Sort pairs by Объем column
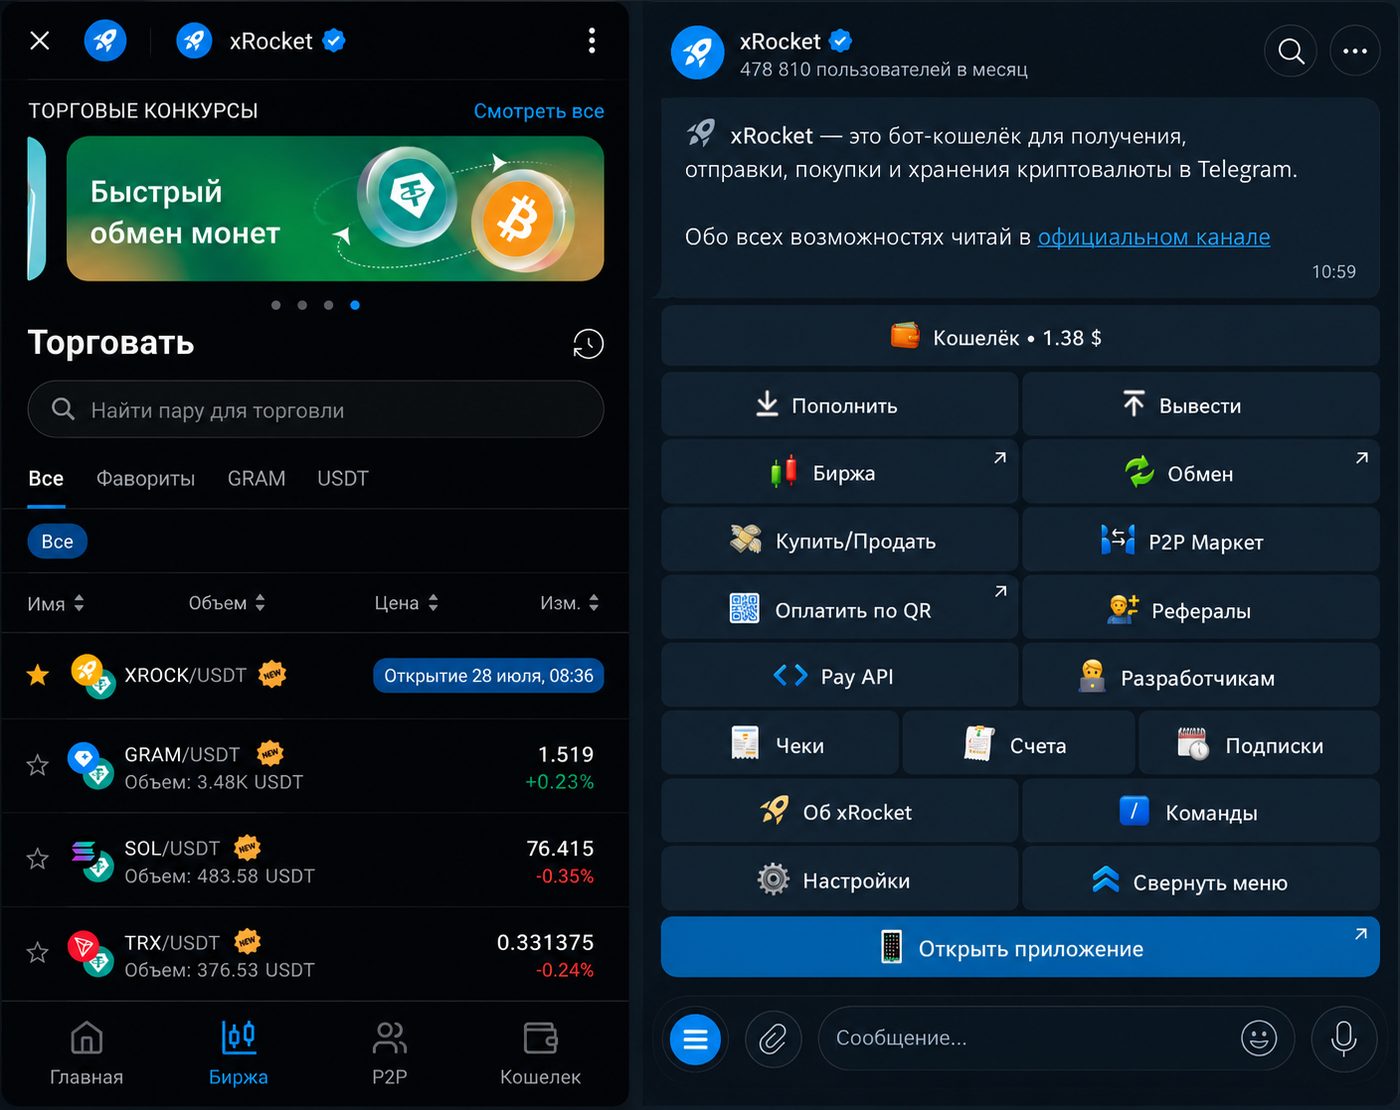The width and height of the screenshot is (1400, 1110). (227, 603)
